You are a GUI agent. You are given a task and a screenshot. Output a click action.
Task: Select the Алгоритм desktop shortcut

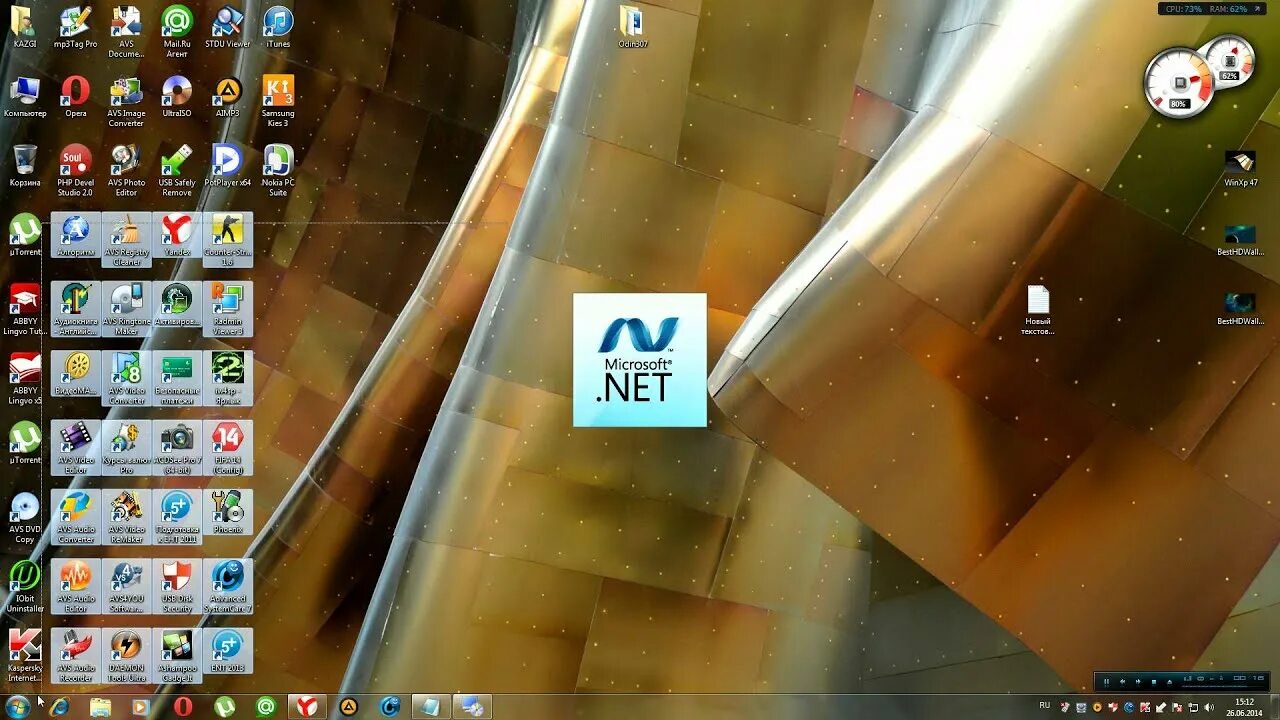point(76,236)
